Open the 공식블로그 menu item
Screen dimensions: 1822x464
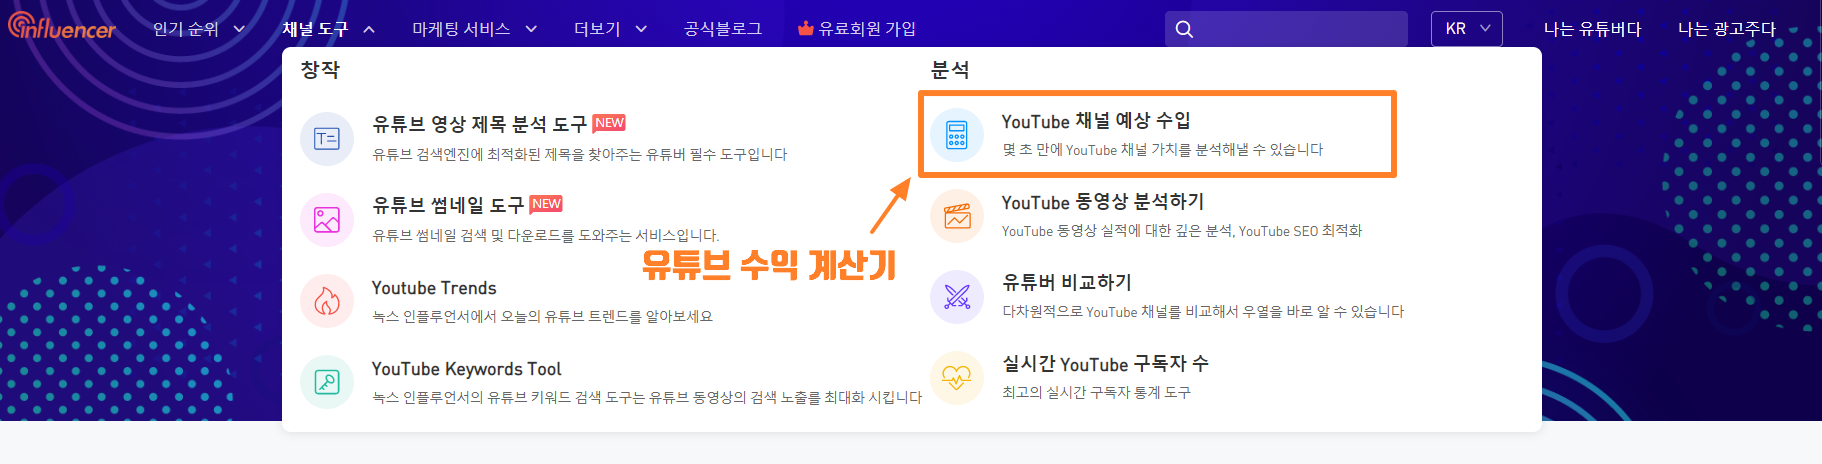[x=723, y=29]
